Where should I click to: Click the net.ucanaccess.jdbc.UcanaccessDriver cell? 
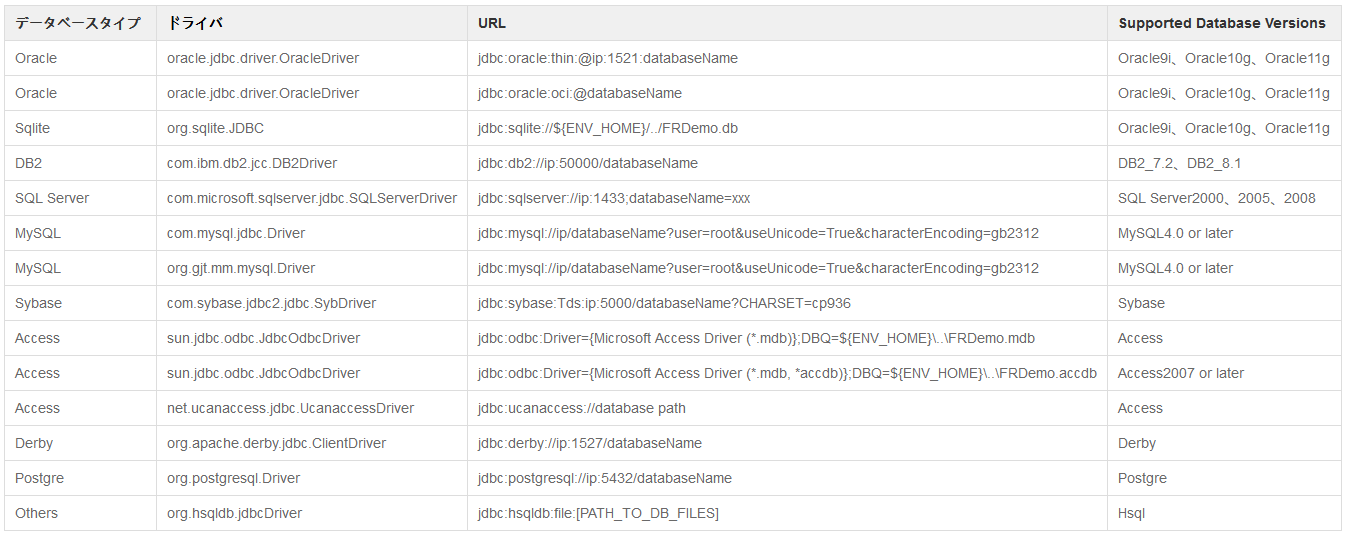coord(311,408)
